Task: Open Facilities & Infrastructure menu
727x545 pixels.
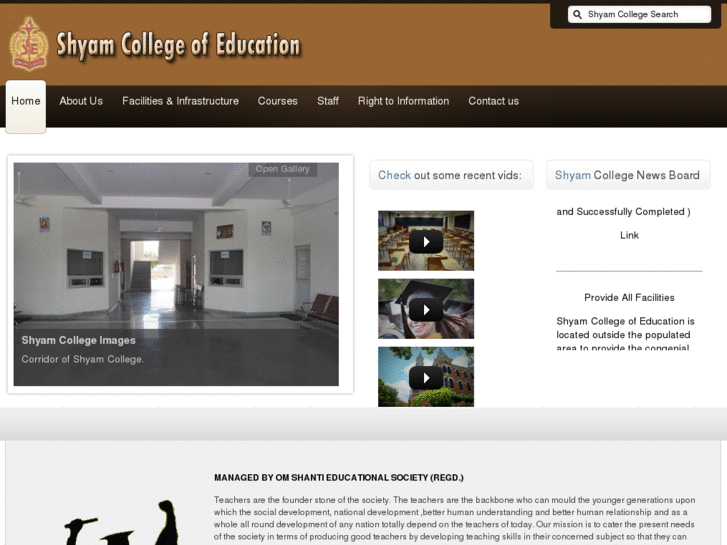Action: point(180,101)
